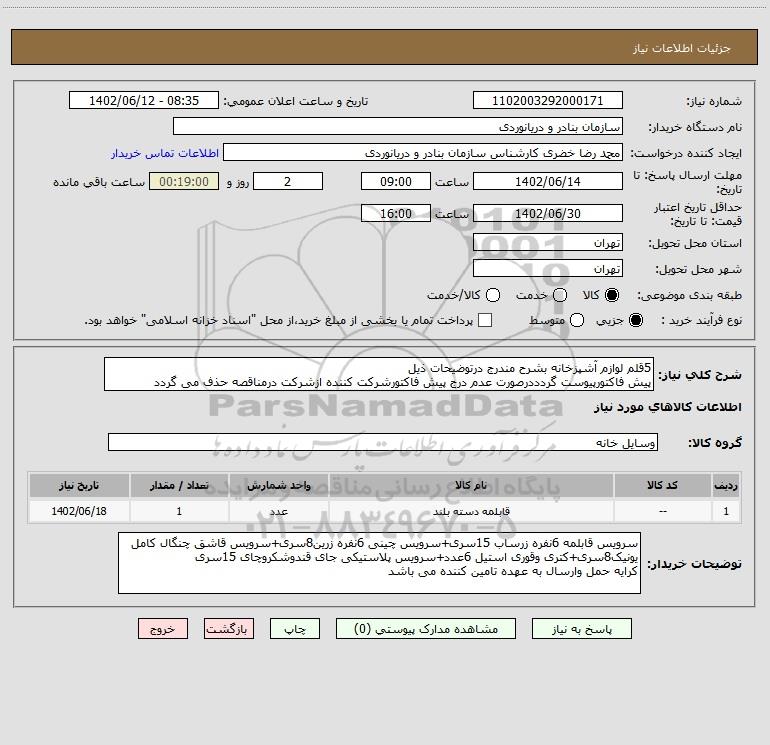Click the buyer organization name field
This screenshot has height=745, width=770.
[x=398, y=127]
